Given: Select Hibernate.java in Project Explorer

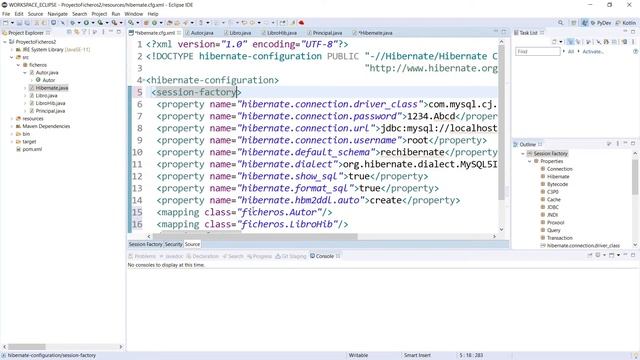Looking at the screenshot, I should 51,88.
